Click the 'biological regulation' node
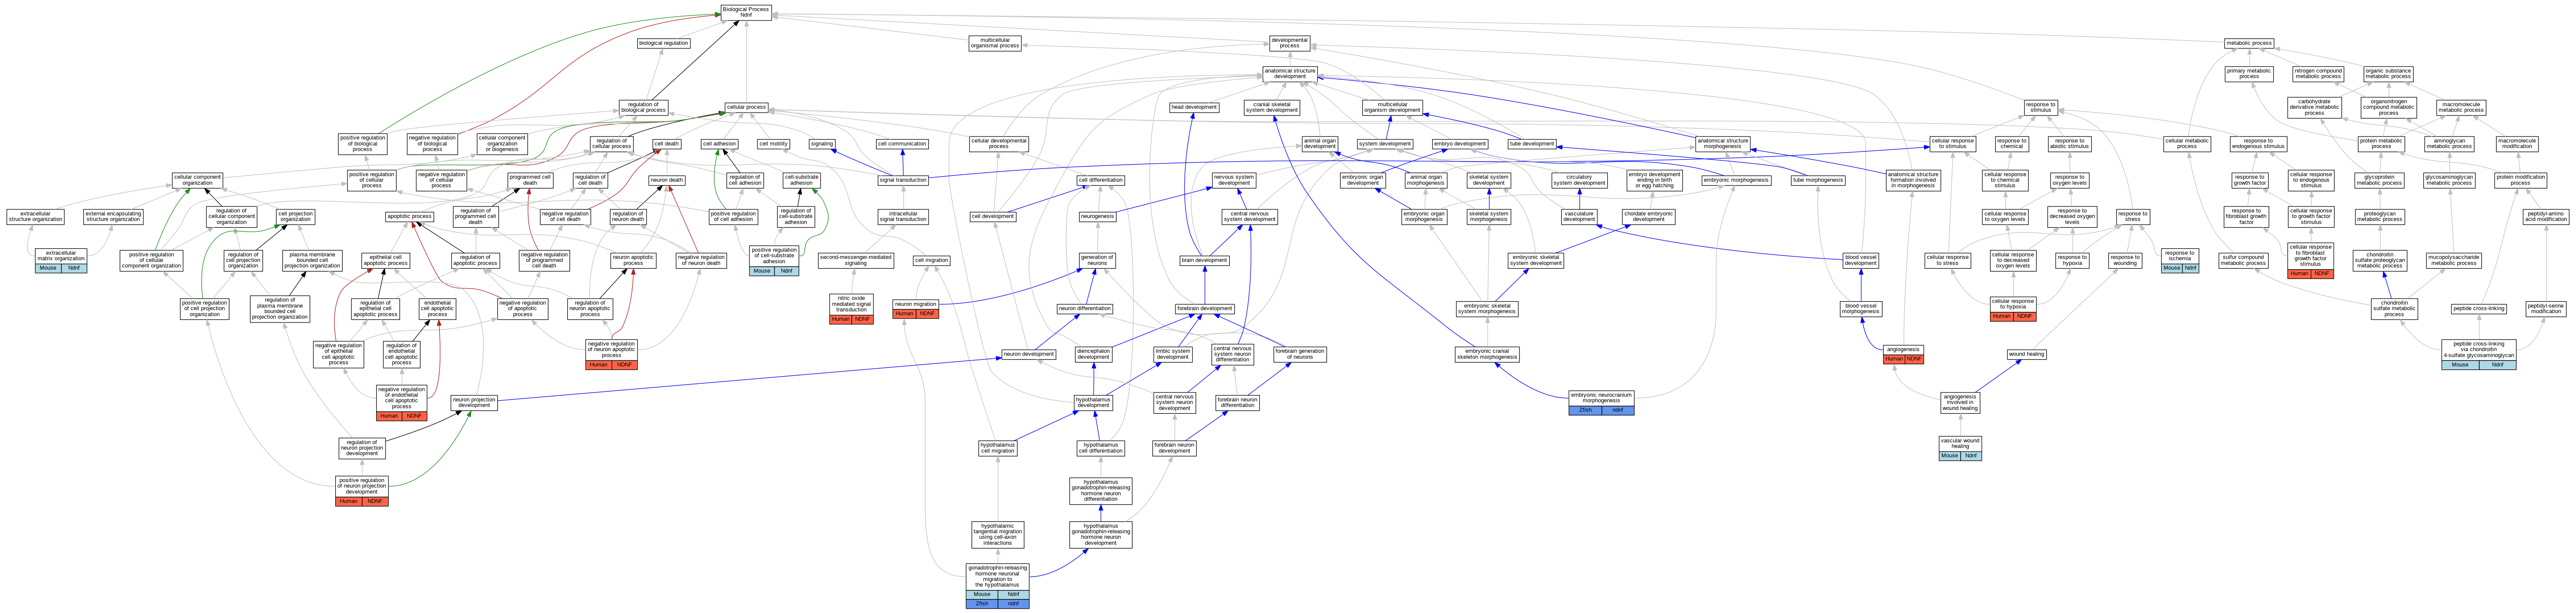This screenshot has height=613, width=2576. [x=663, y=43]
